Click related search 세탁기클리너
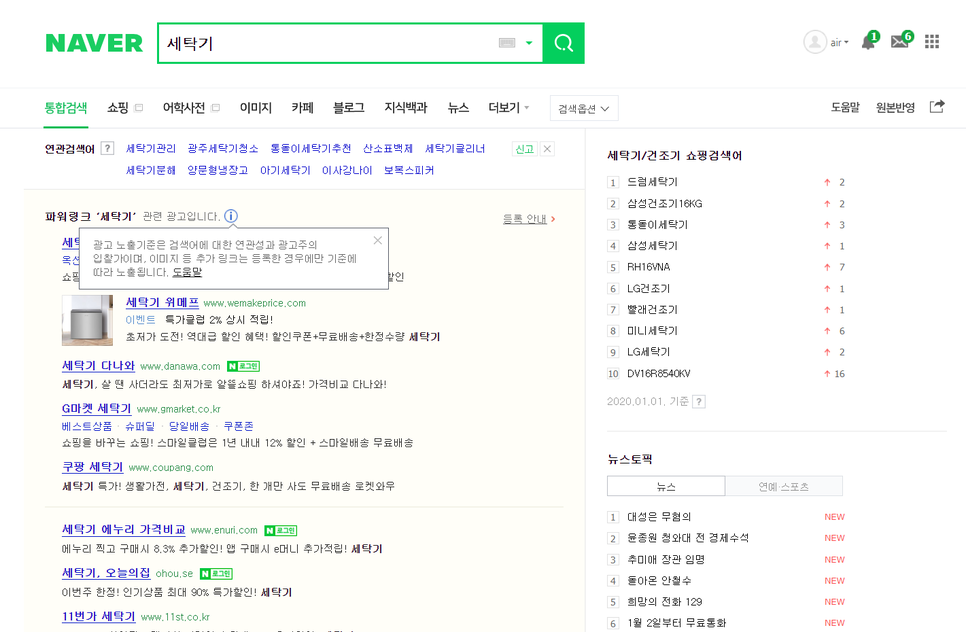Image resolution: width=966 pixels, height=632 pixels. tap(455, 148)
